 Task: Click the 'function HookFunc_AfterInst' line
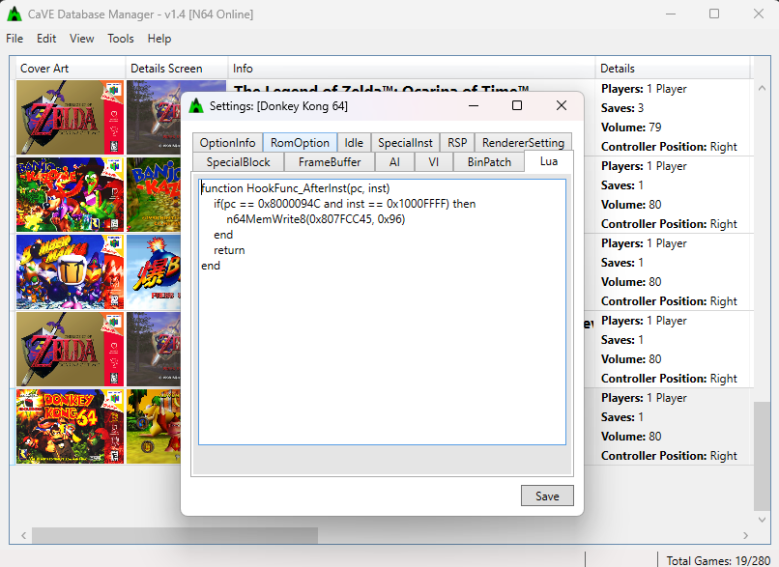pyautogui.click(x=296, y=188)
